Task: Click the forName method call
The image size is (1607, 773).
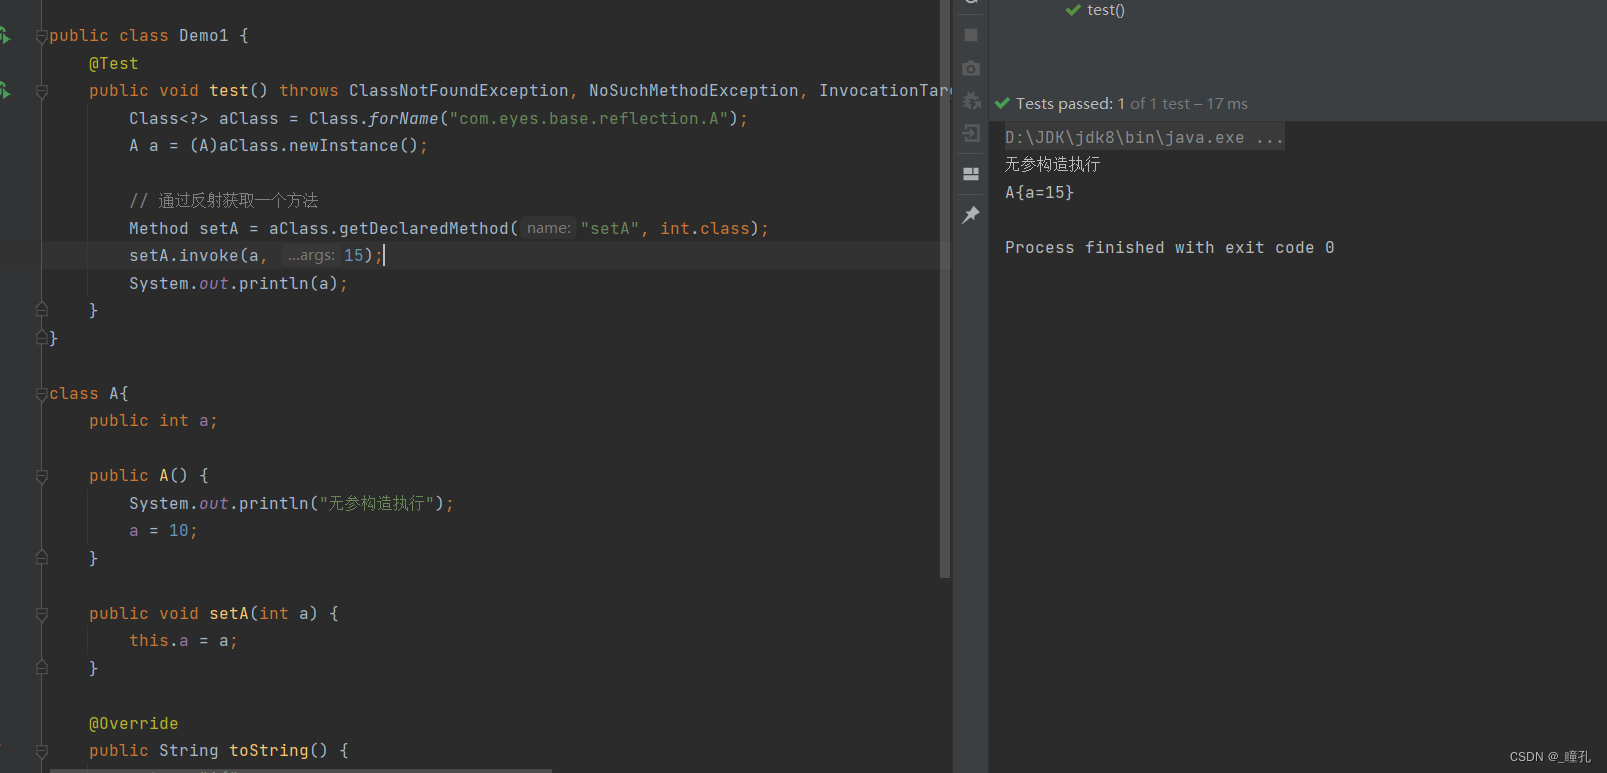Action: 404,118
